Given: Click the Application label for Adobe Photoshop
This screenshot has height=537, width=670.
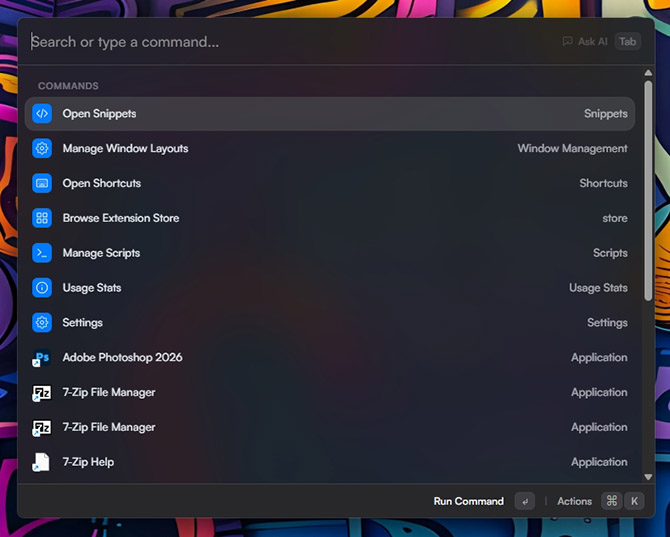Looking at the screenshot, I should coord(599,358).
